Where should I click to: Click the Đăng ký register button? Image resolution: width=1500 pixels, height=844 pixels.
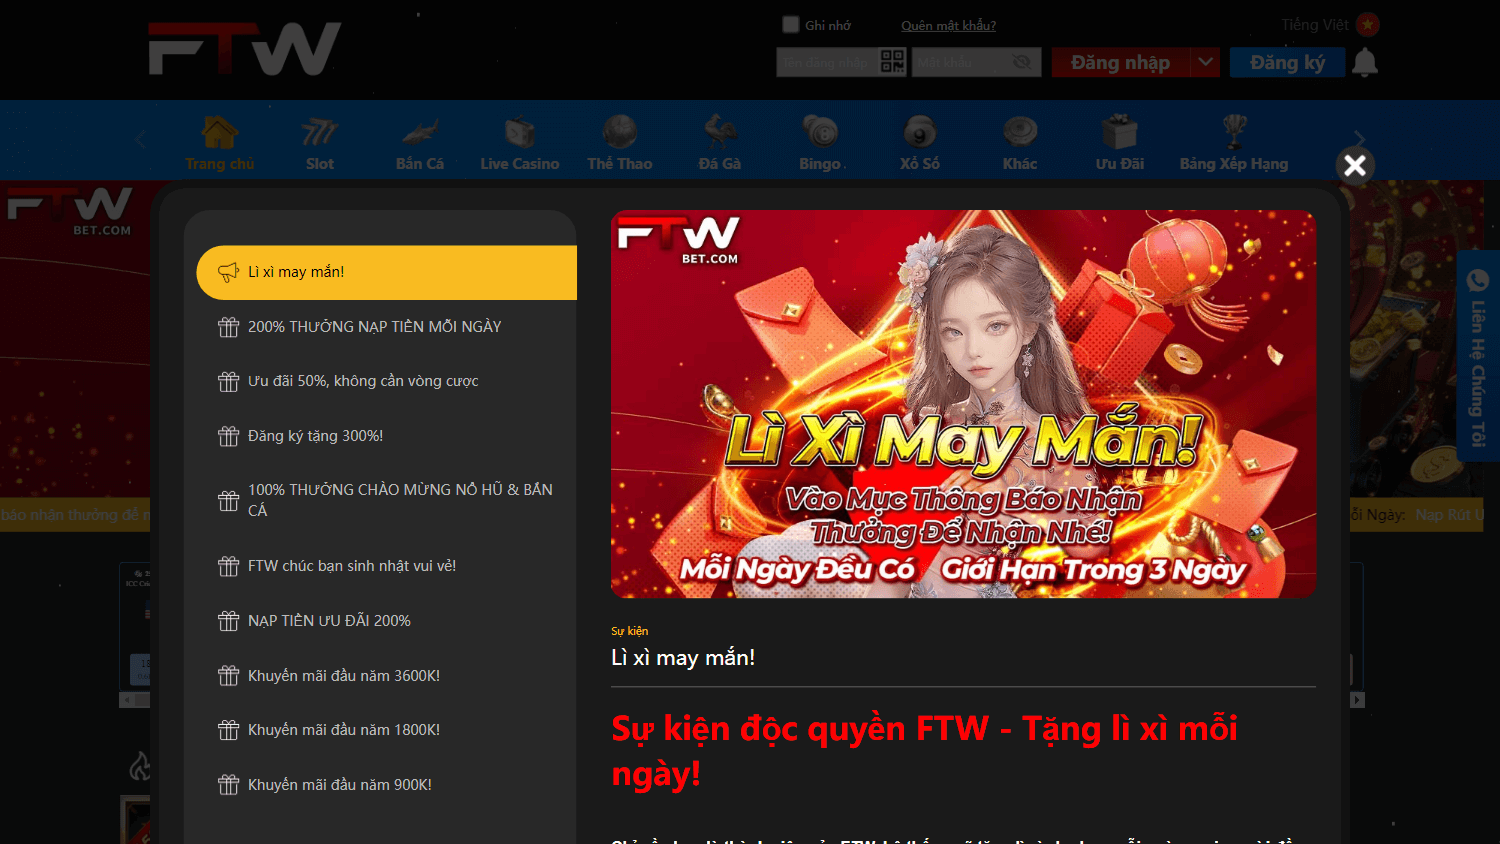(x=1288, y=62)
